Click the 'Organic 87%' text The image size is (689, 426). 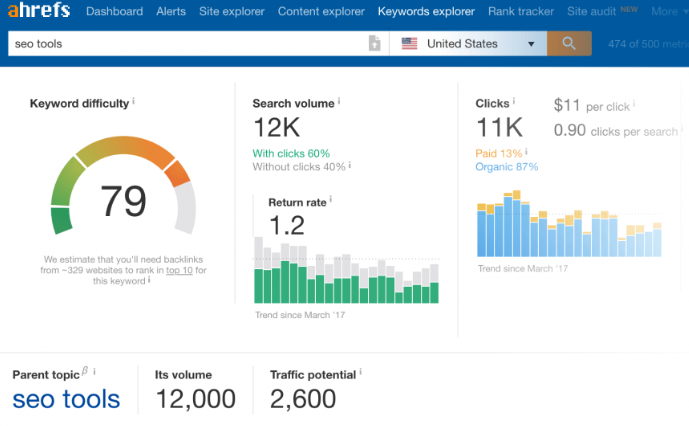507,167
